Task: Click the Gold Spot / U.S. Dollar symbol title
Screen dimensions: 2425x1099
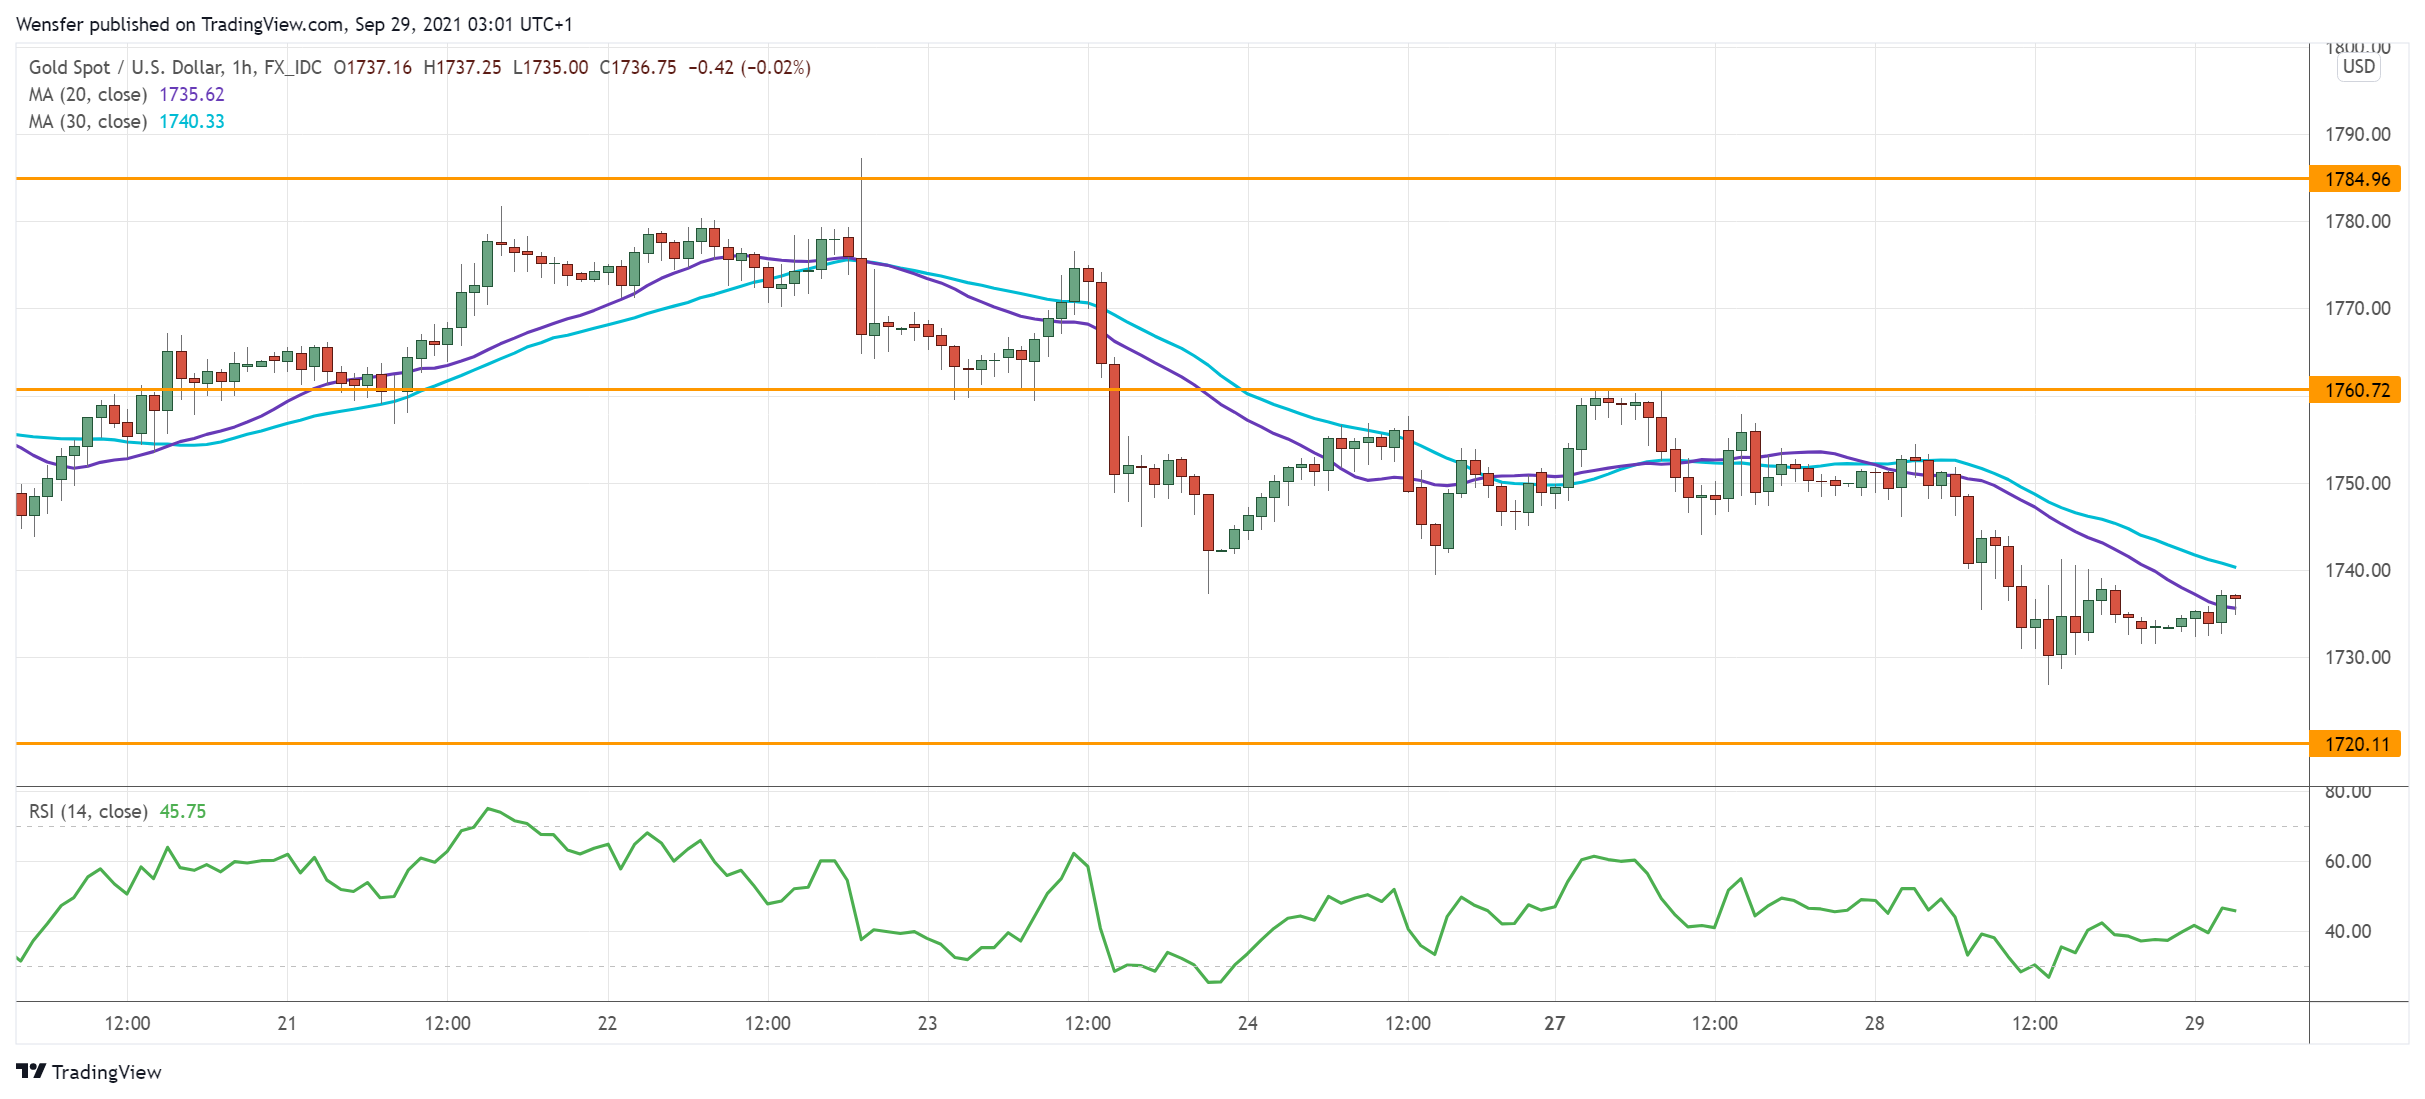Action: [x=125, y=67]
